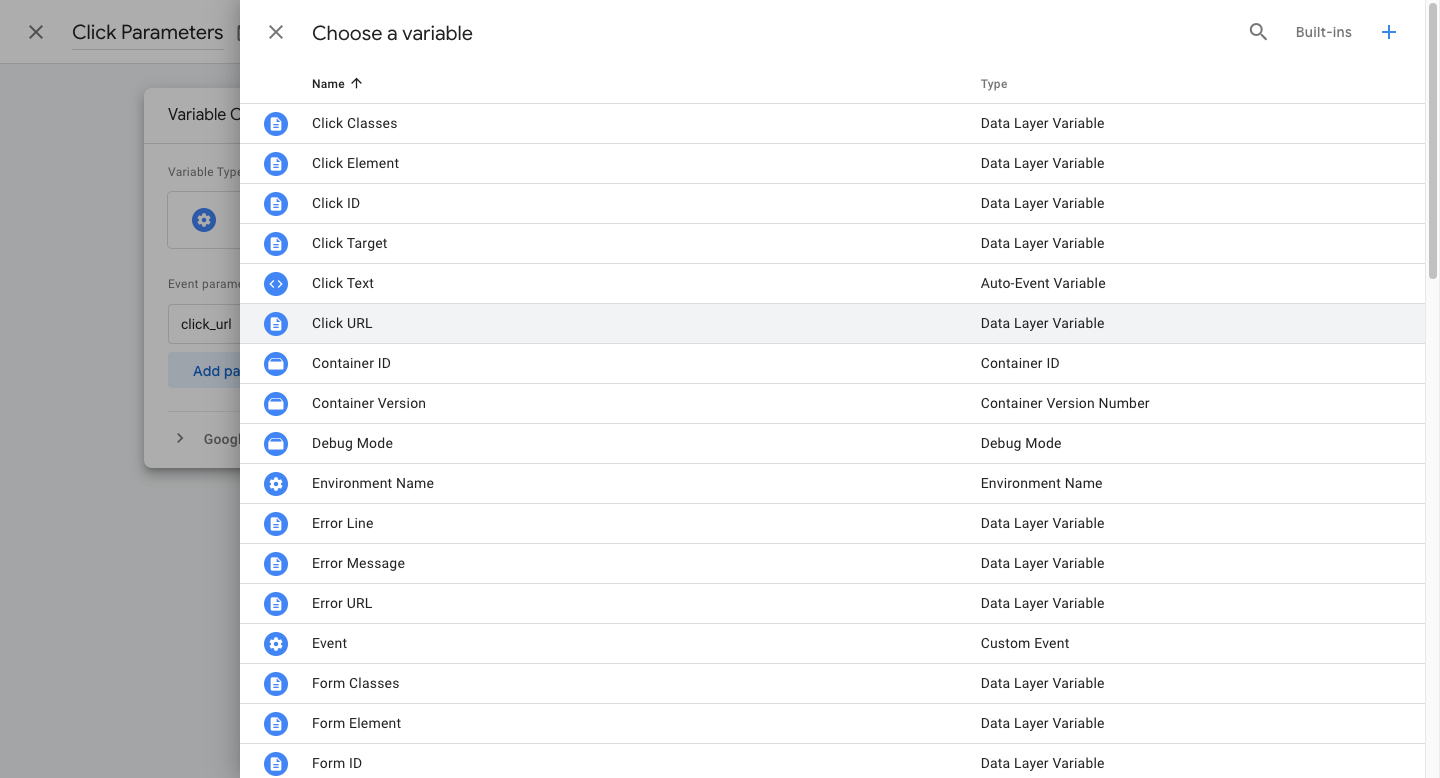1440x778 pixels.
Task: Click the Add parameter button
Action: coord(206,371)
